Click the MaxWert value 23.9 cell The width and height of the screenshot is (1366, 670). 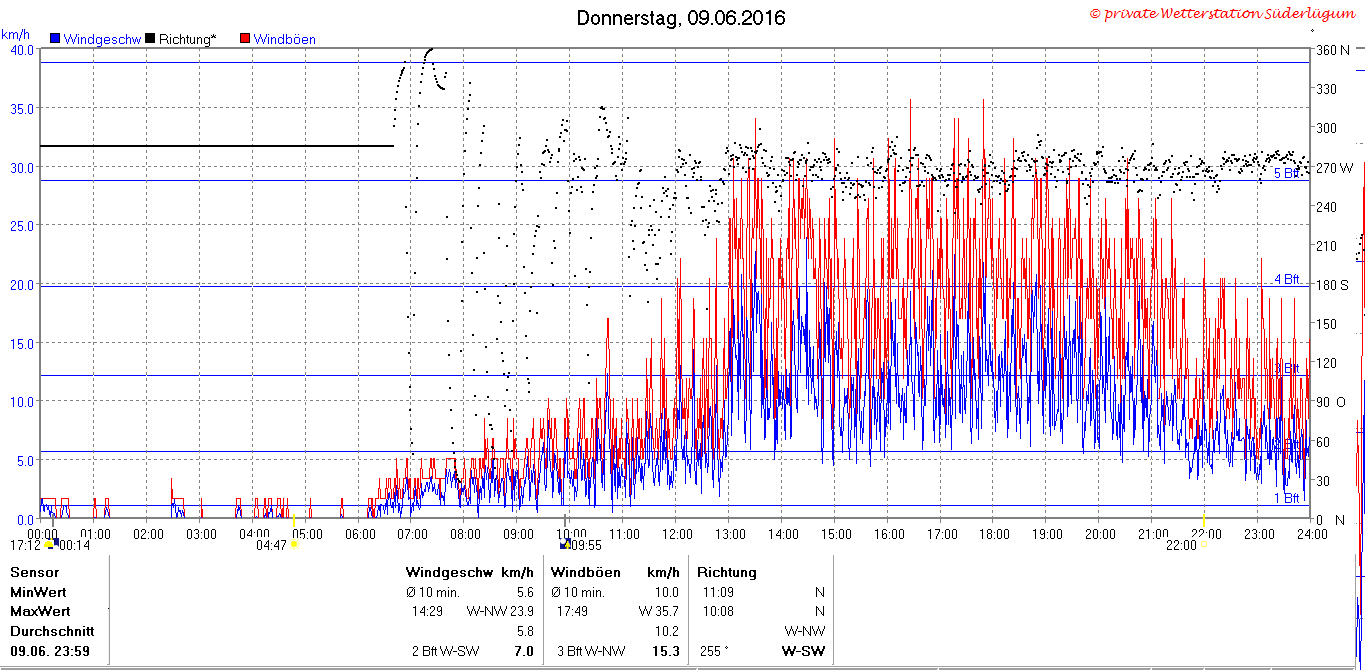[522, 611]
